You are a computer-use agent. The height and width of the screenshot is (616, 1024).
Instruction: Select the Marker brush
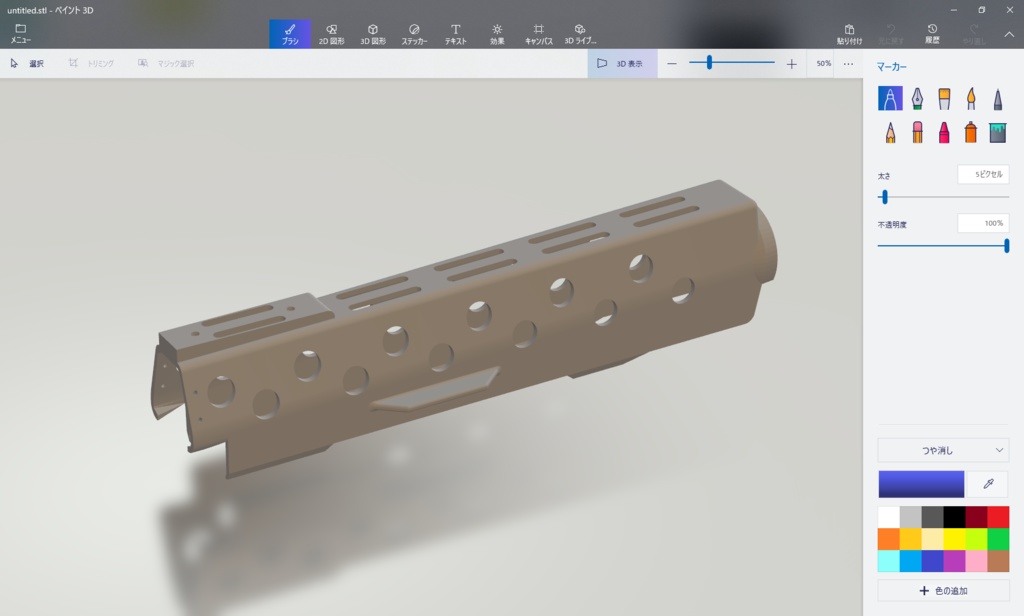click(x=890, y=98)
